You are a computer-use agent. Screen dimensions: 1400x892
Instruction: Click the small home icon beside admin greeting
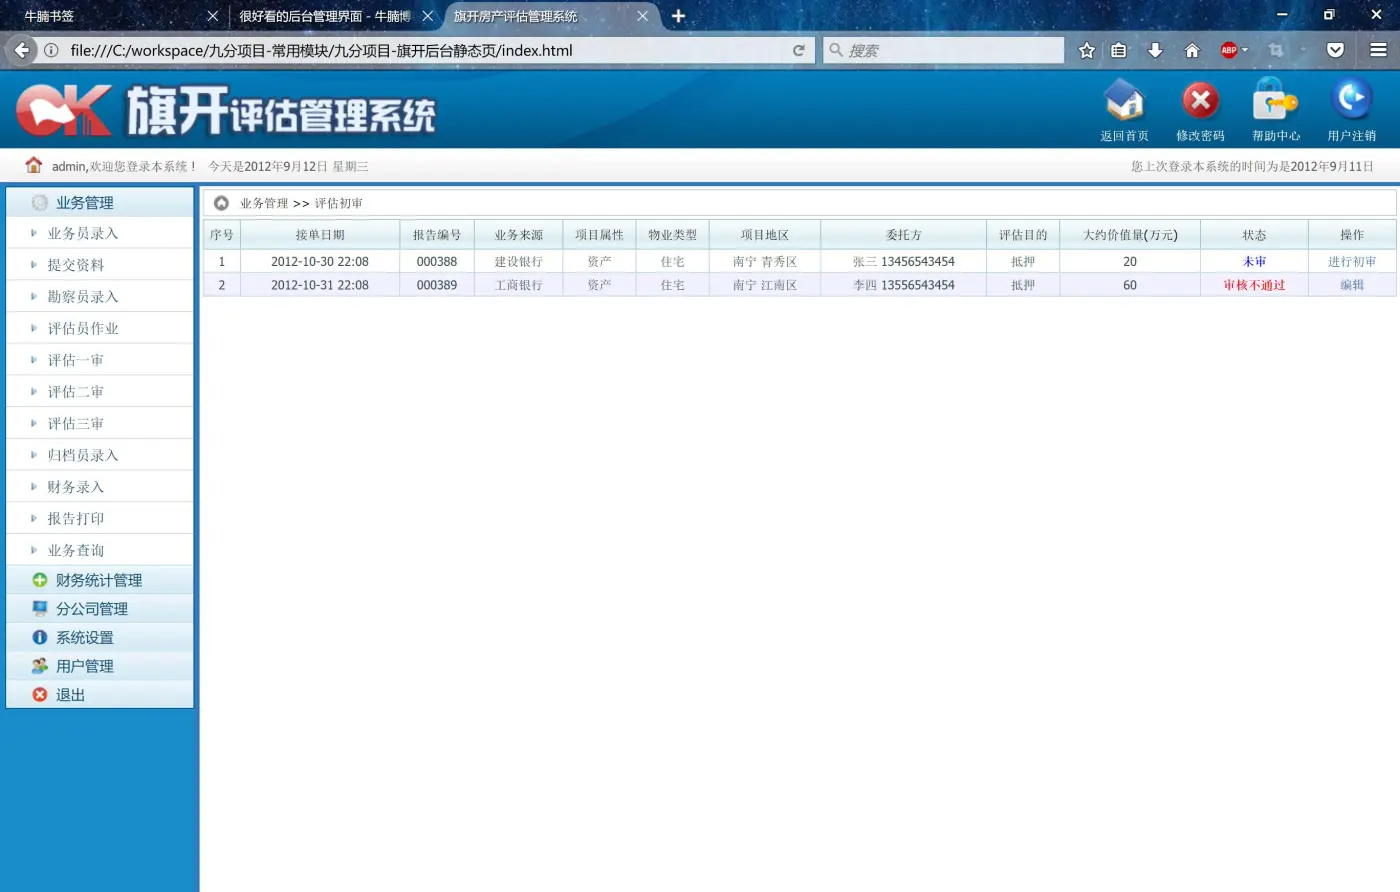(34, 165)
